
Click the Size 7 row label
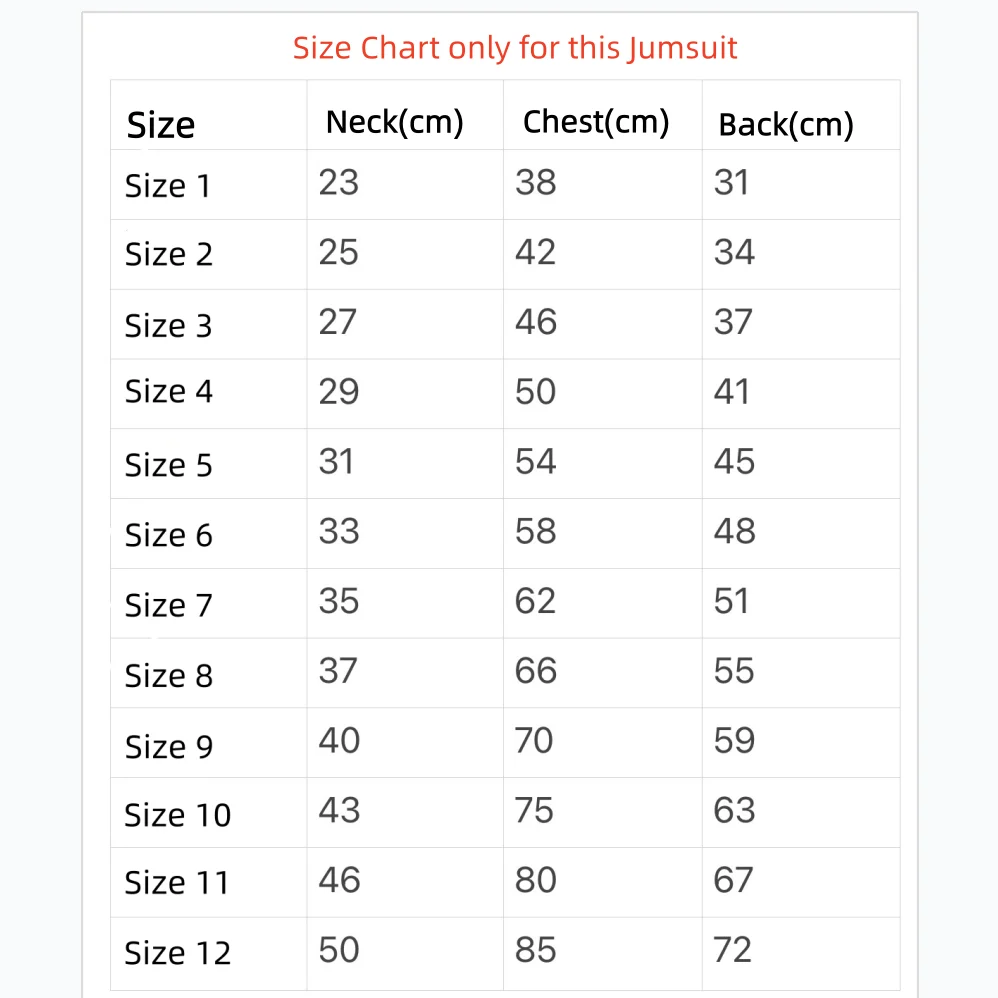point(168,605)
